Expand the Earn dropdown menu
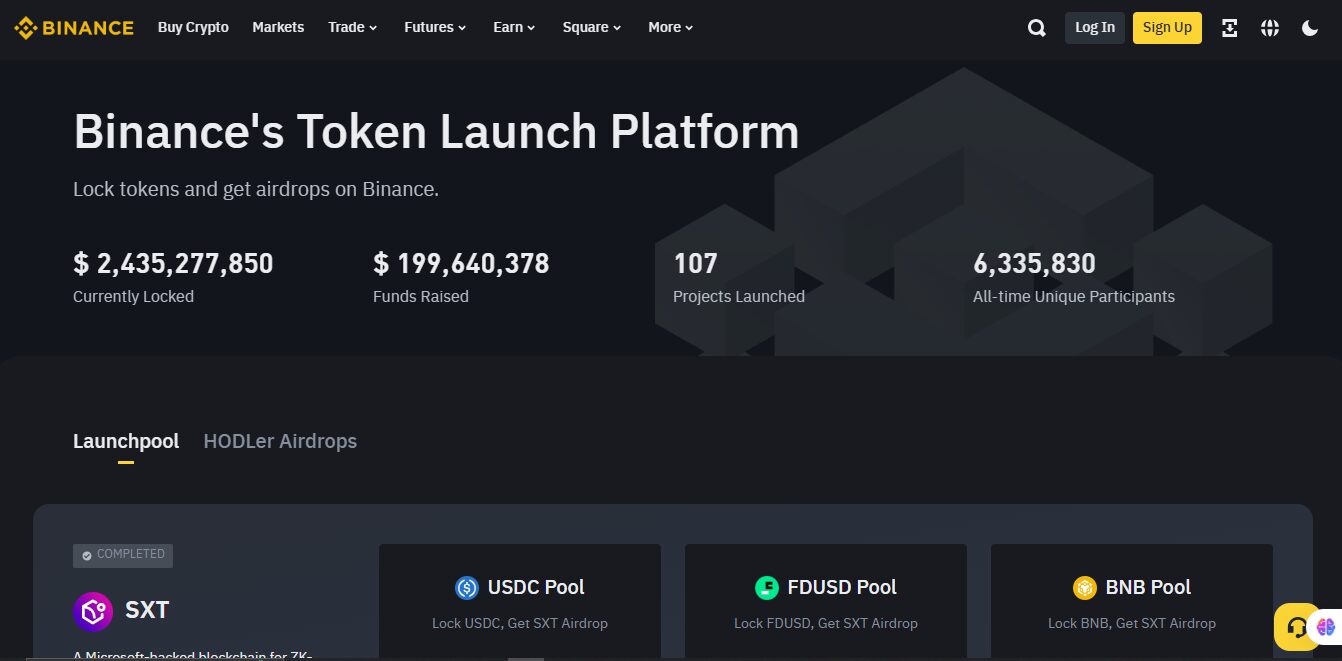 [514, 27]
